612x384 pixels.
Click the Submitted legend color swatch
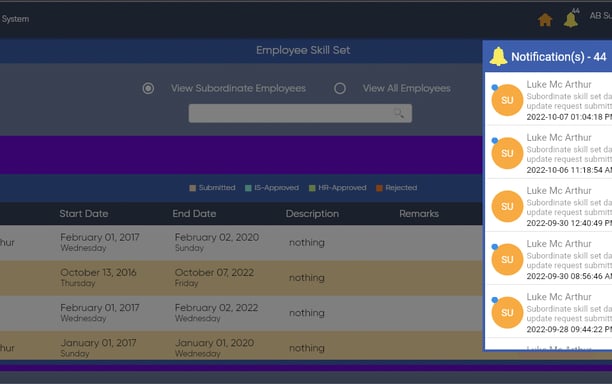pyautogui.click(x=192, y=188)
